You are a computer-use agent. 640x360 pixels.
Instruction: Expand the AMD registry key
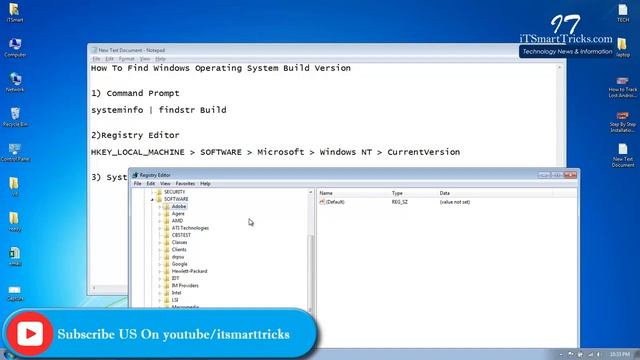pyautogui.click(x=160, y=221)
